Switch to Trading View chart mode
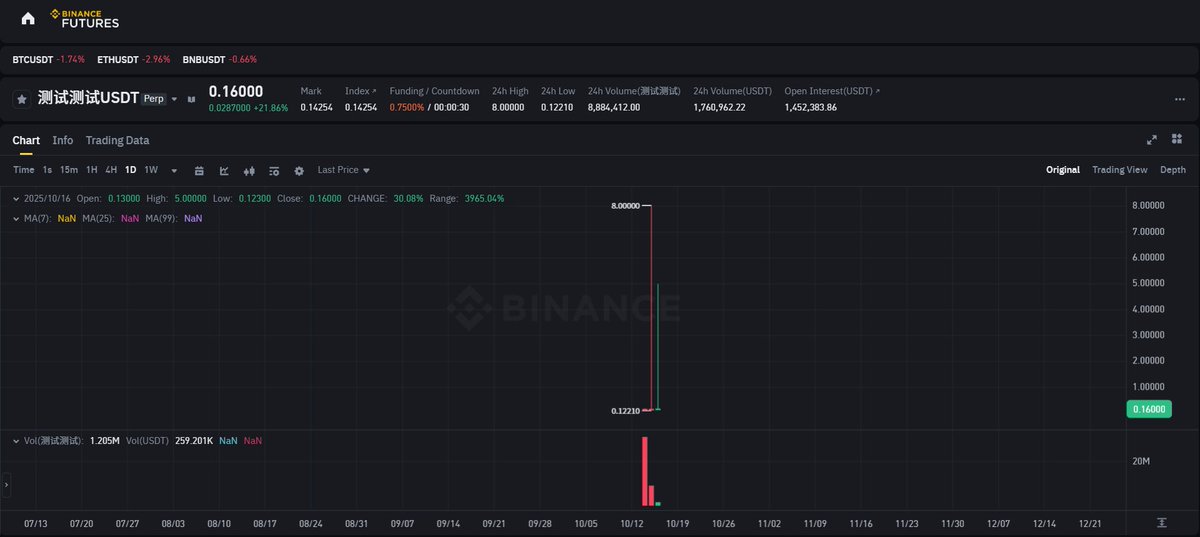Screen dimensions: 1200x537 coord(1119,170)
